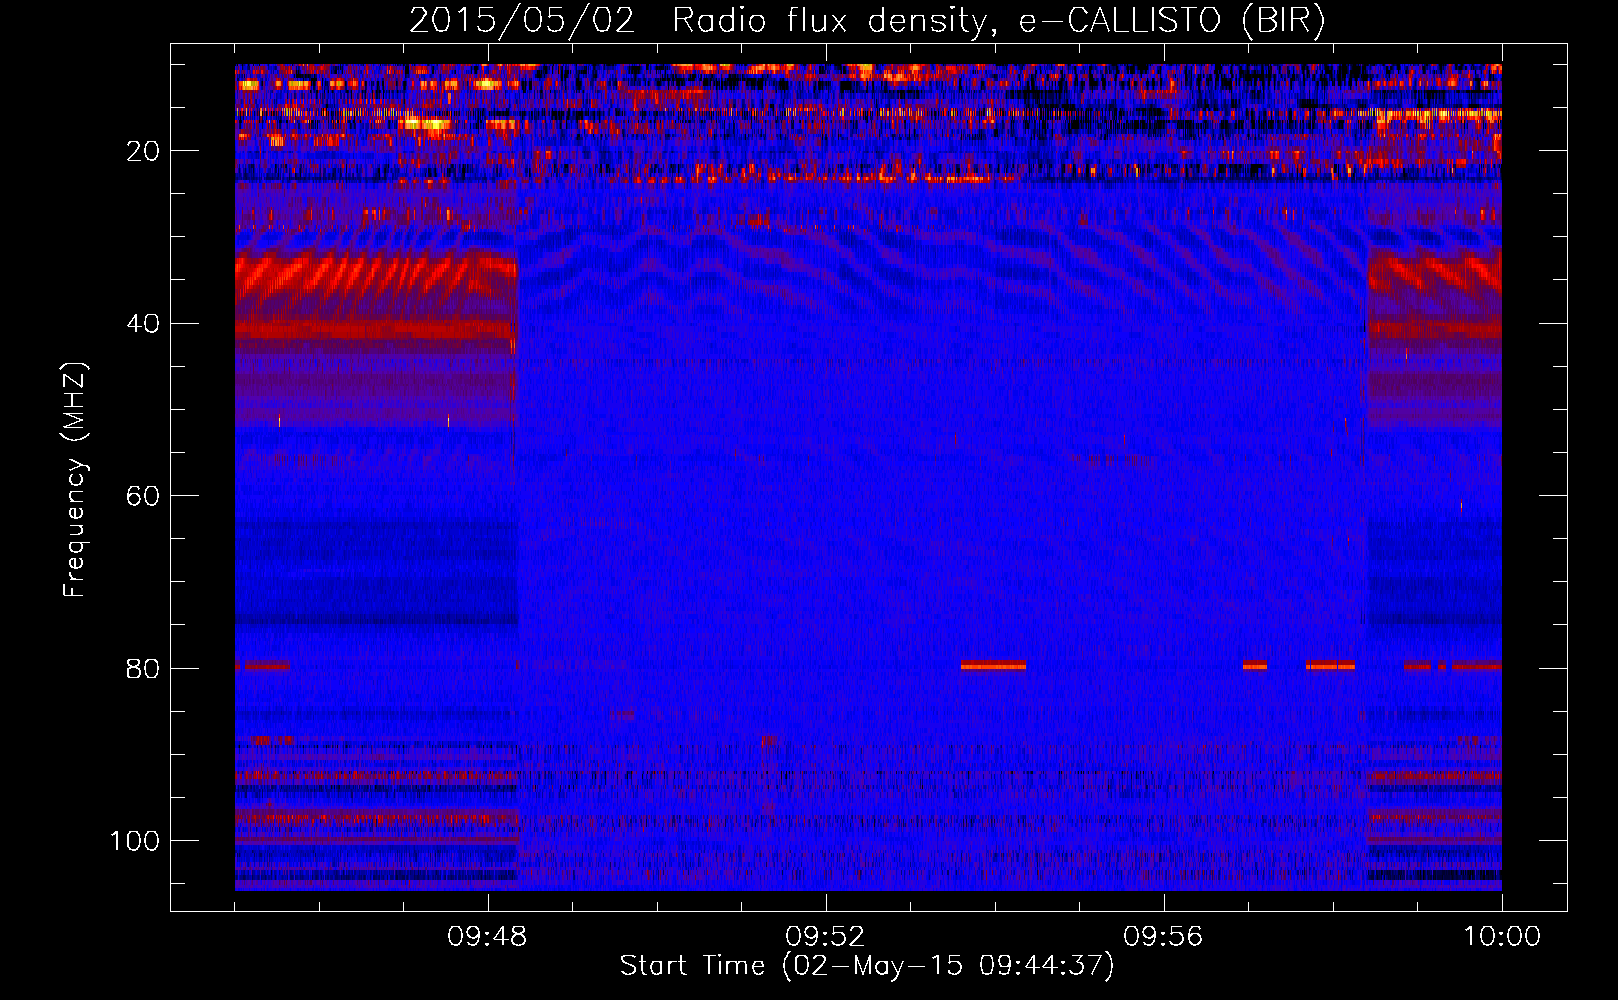Click the 'Start Time (02-May-15 09:44:37)' axis label
This screenshot has height=1000, width=1618.
coord(867,966)
